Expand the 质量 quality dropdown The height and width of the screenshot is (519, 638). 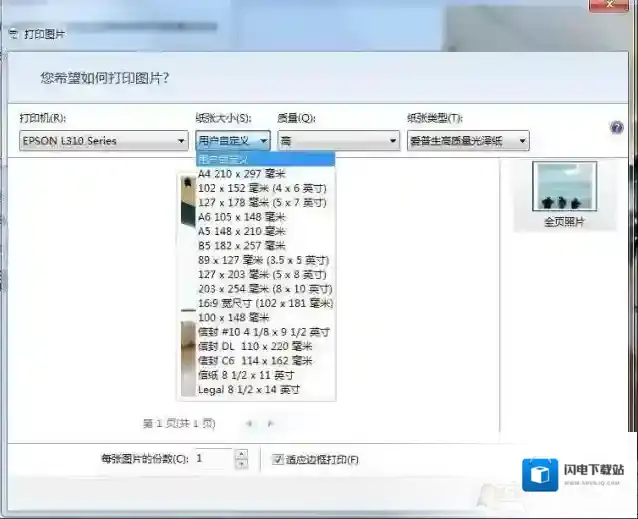pyautogui.click(x=338, y=141)
